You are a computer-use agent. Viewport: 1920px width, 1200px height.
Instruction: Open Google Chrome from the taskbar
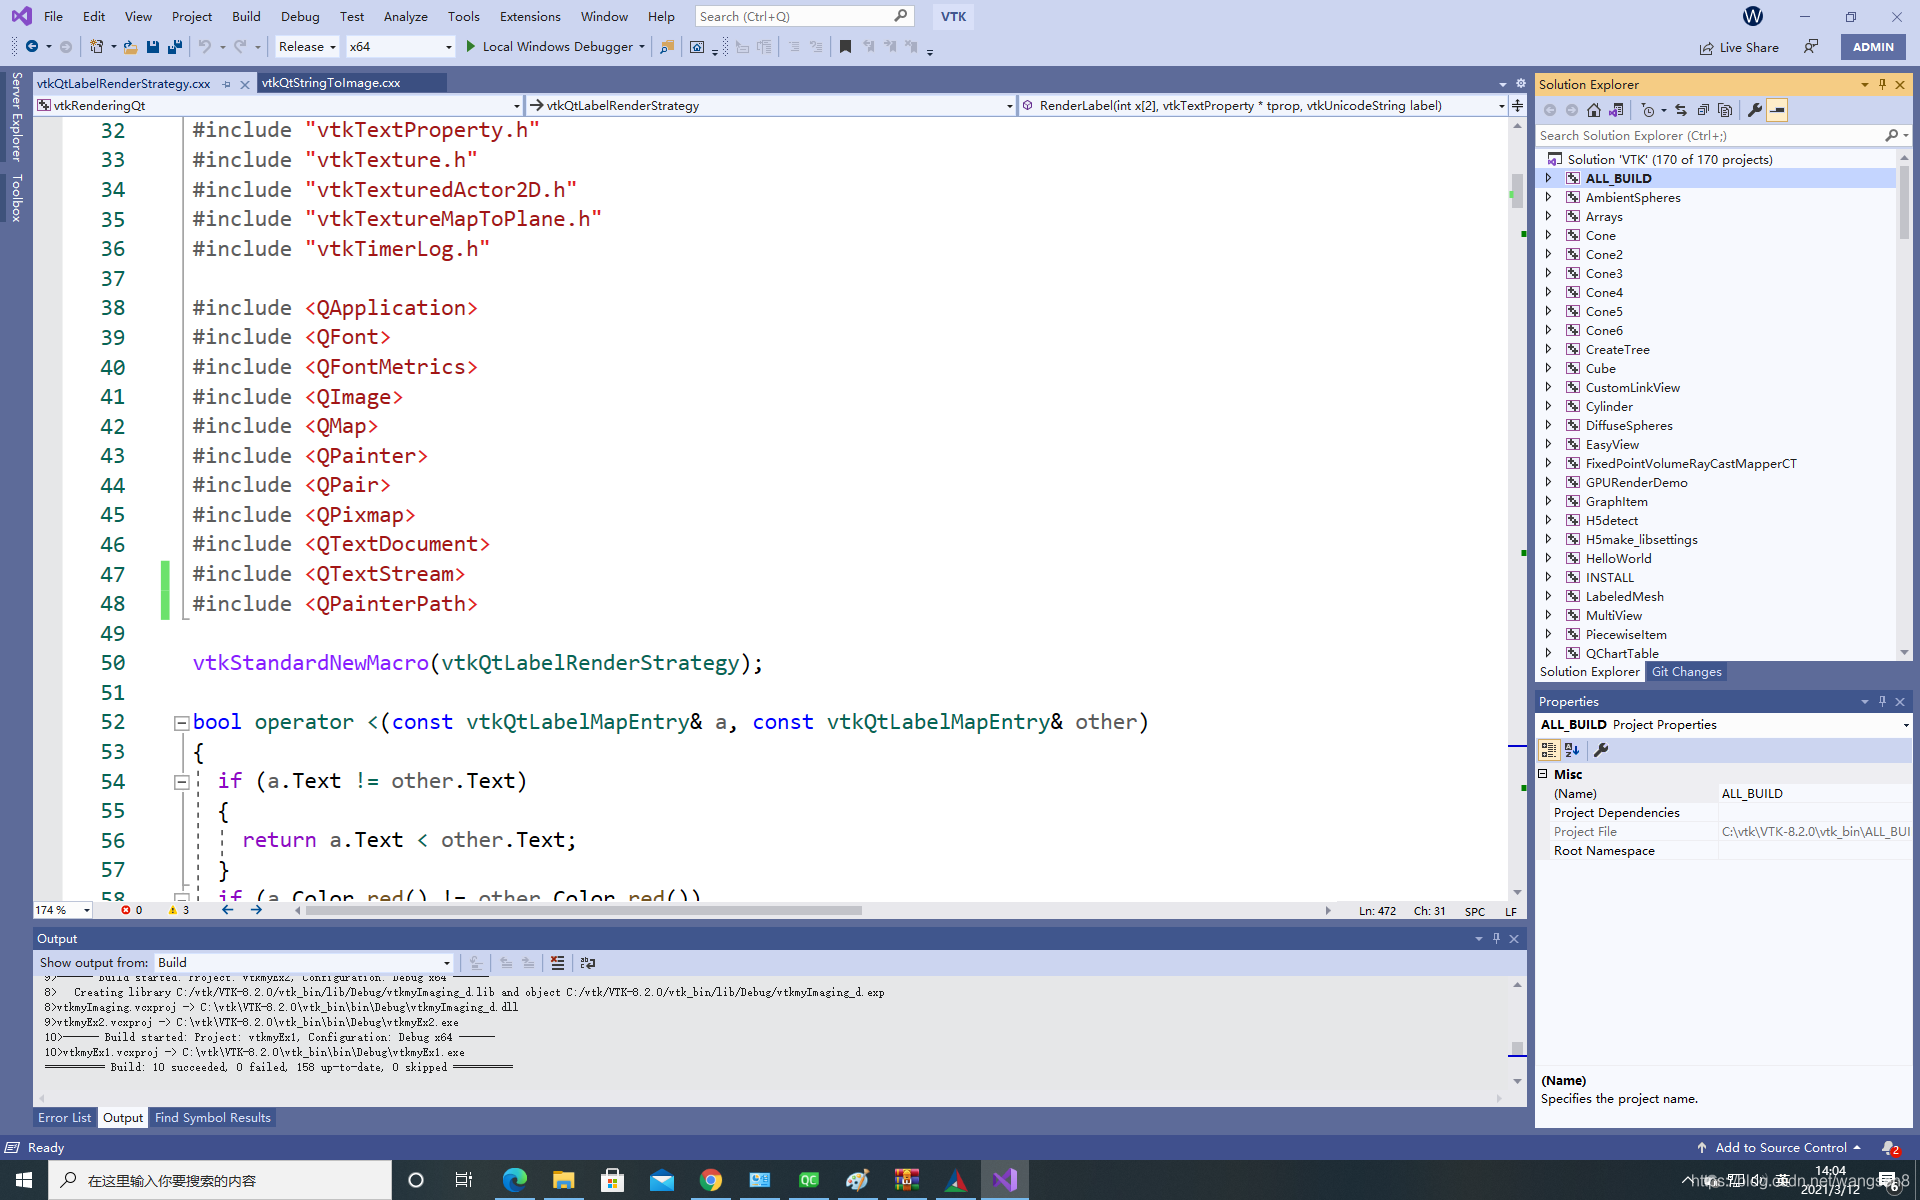(x=711, y=1180)
